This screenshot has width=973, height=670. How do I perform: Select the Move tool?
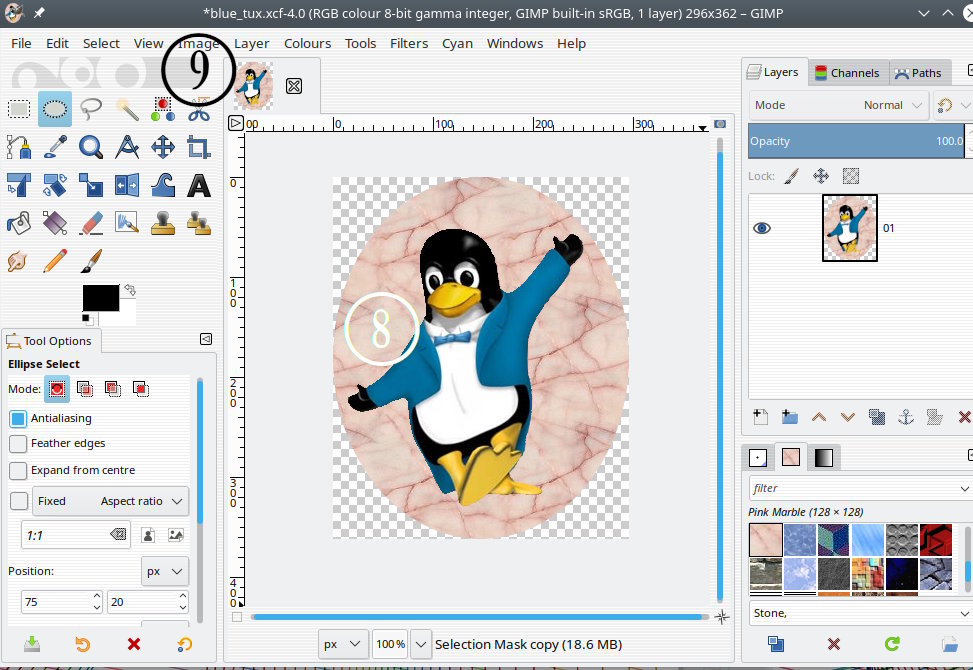[x=163, y=148]
